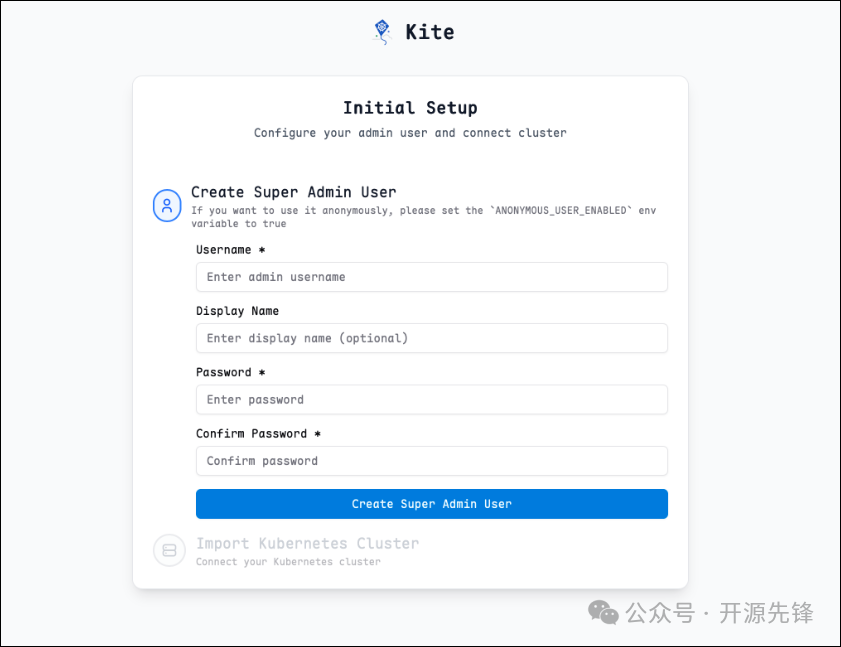Select the Initial Setup header
Viewport: 841px width, 647px height.
point(410,107)
